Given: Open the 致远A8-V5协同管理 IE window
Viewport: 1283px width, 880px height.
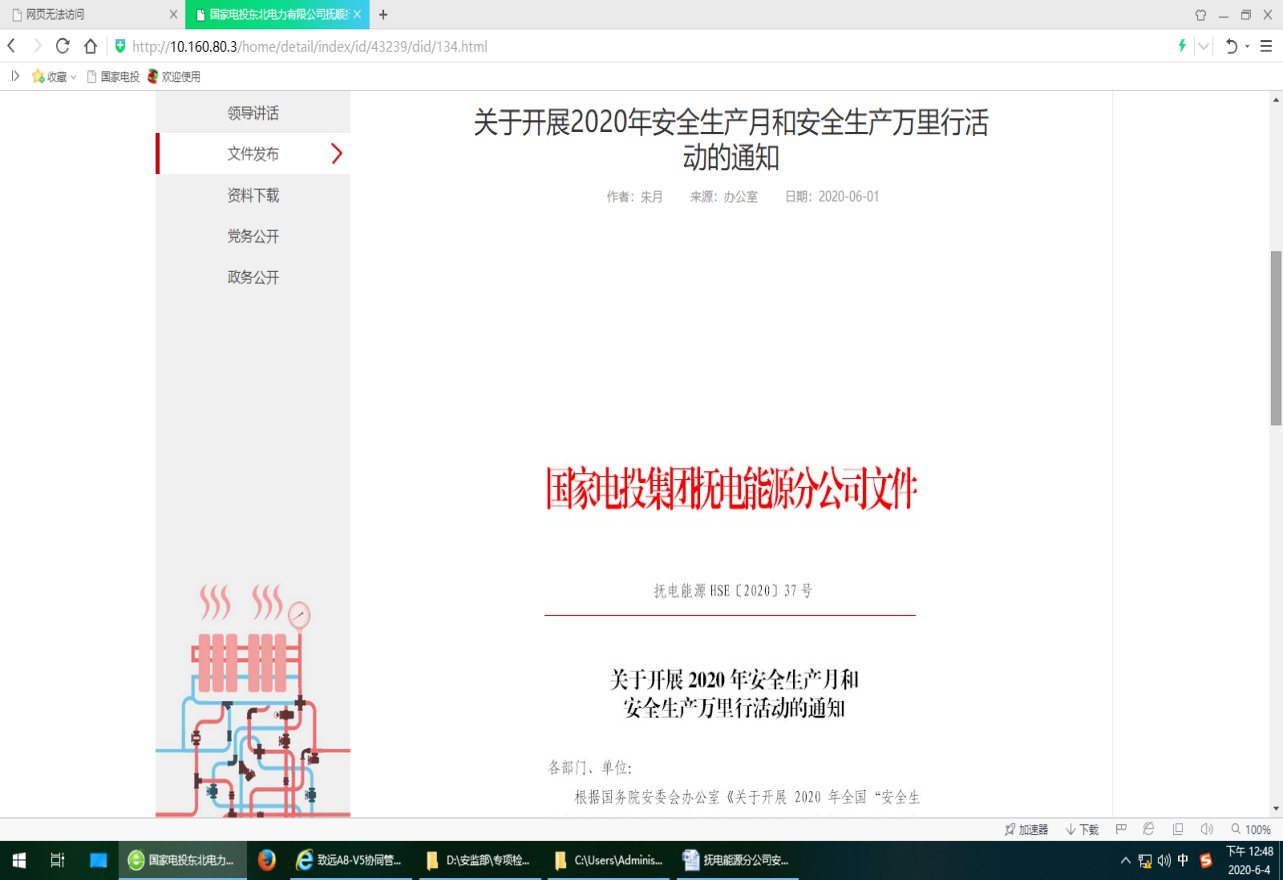Looking at the screenshot, I should click(349, 860).
